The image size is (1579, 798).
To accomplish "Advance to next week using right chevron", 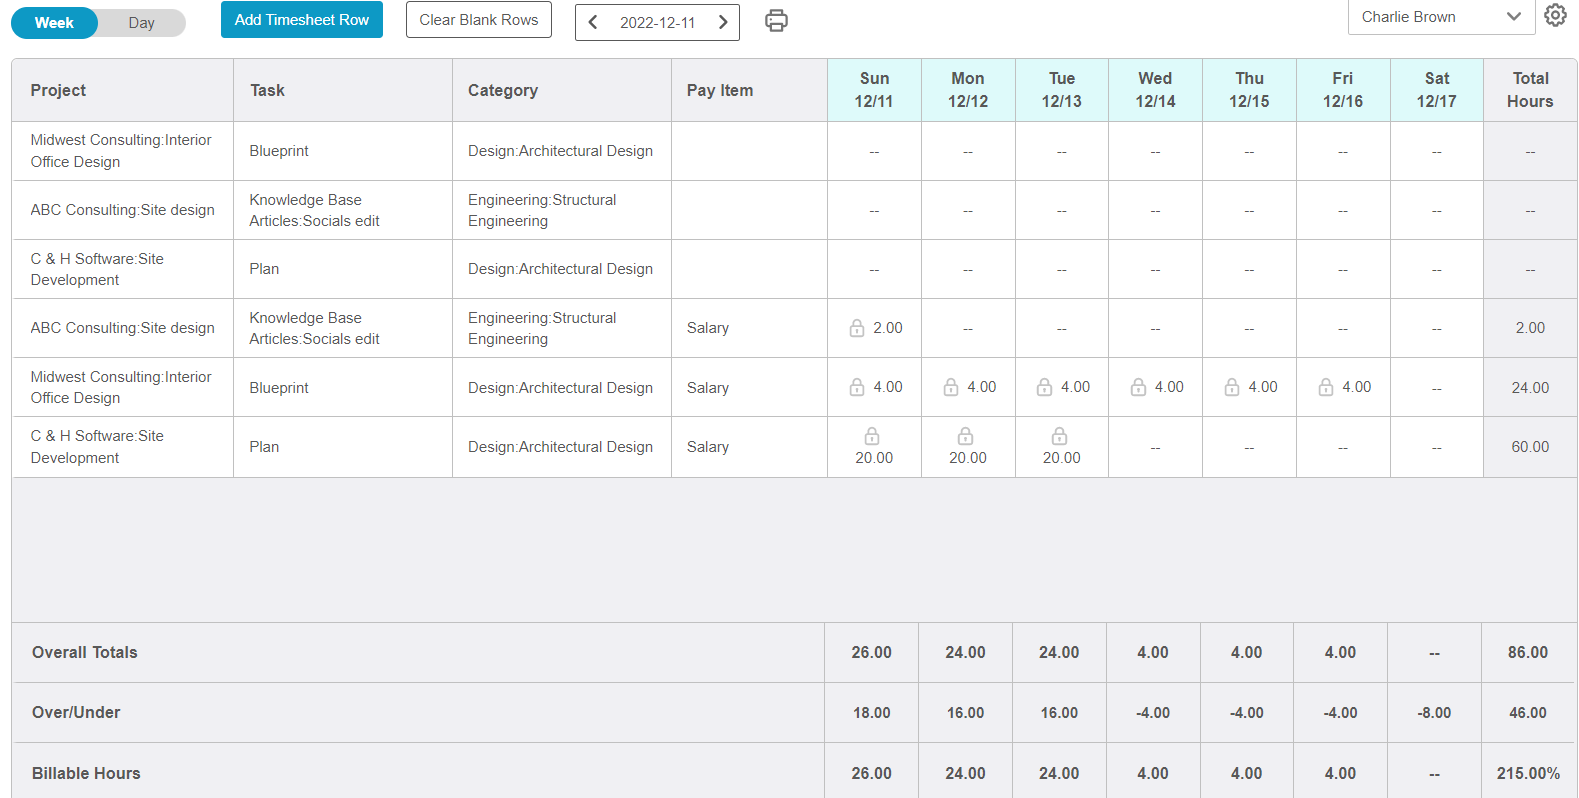I will point(722,22).
